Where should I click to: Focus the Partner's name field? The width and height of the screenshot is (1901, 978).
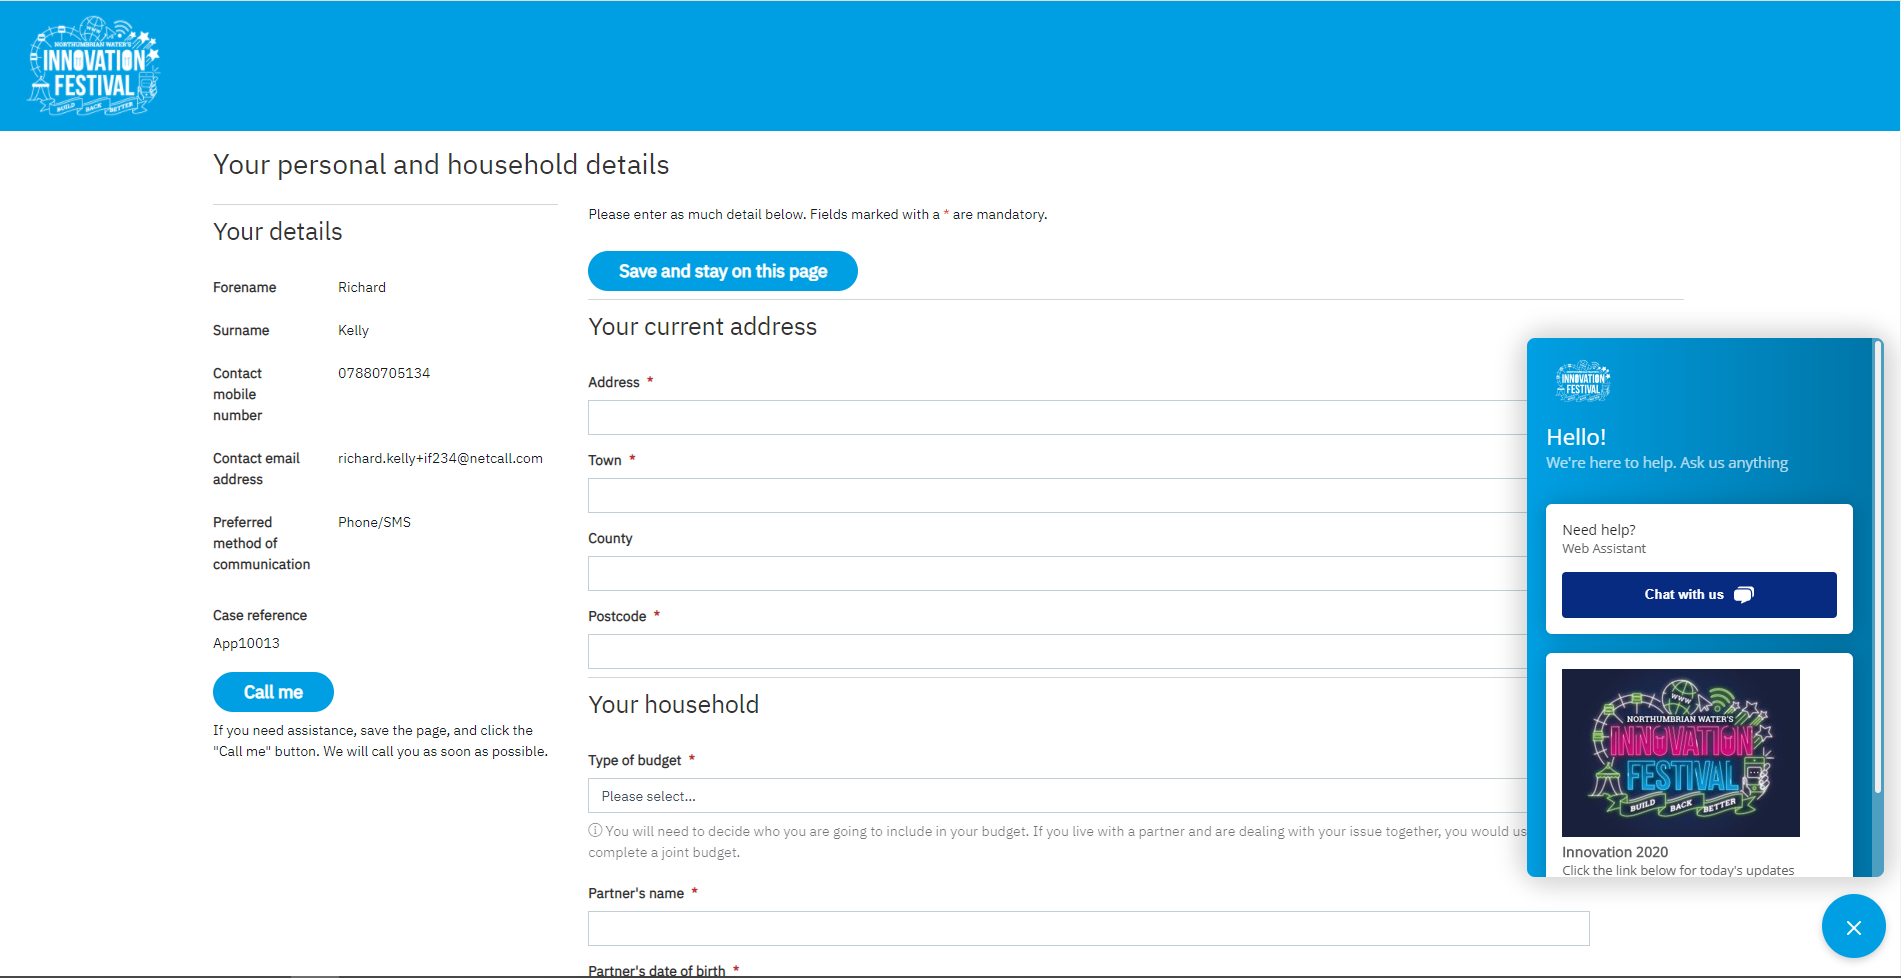point(1088,929)
